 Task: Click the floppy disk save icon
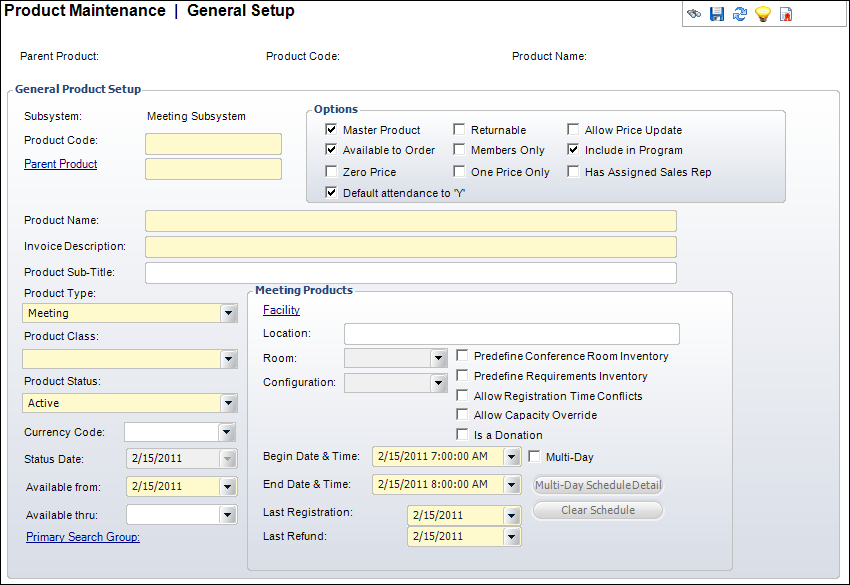[717, 14]
